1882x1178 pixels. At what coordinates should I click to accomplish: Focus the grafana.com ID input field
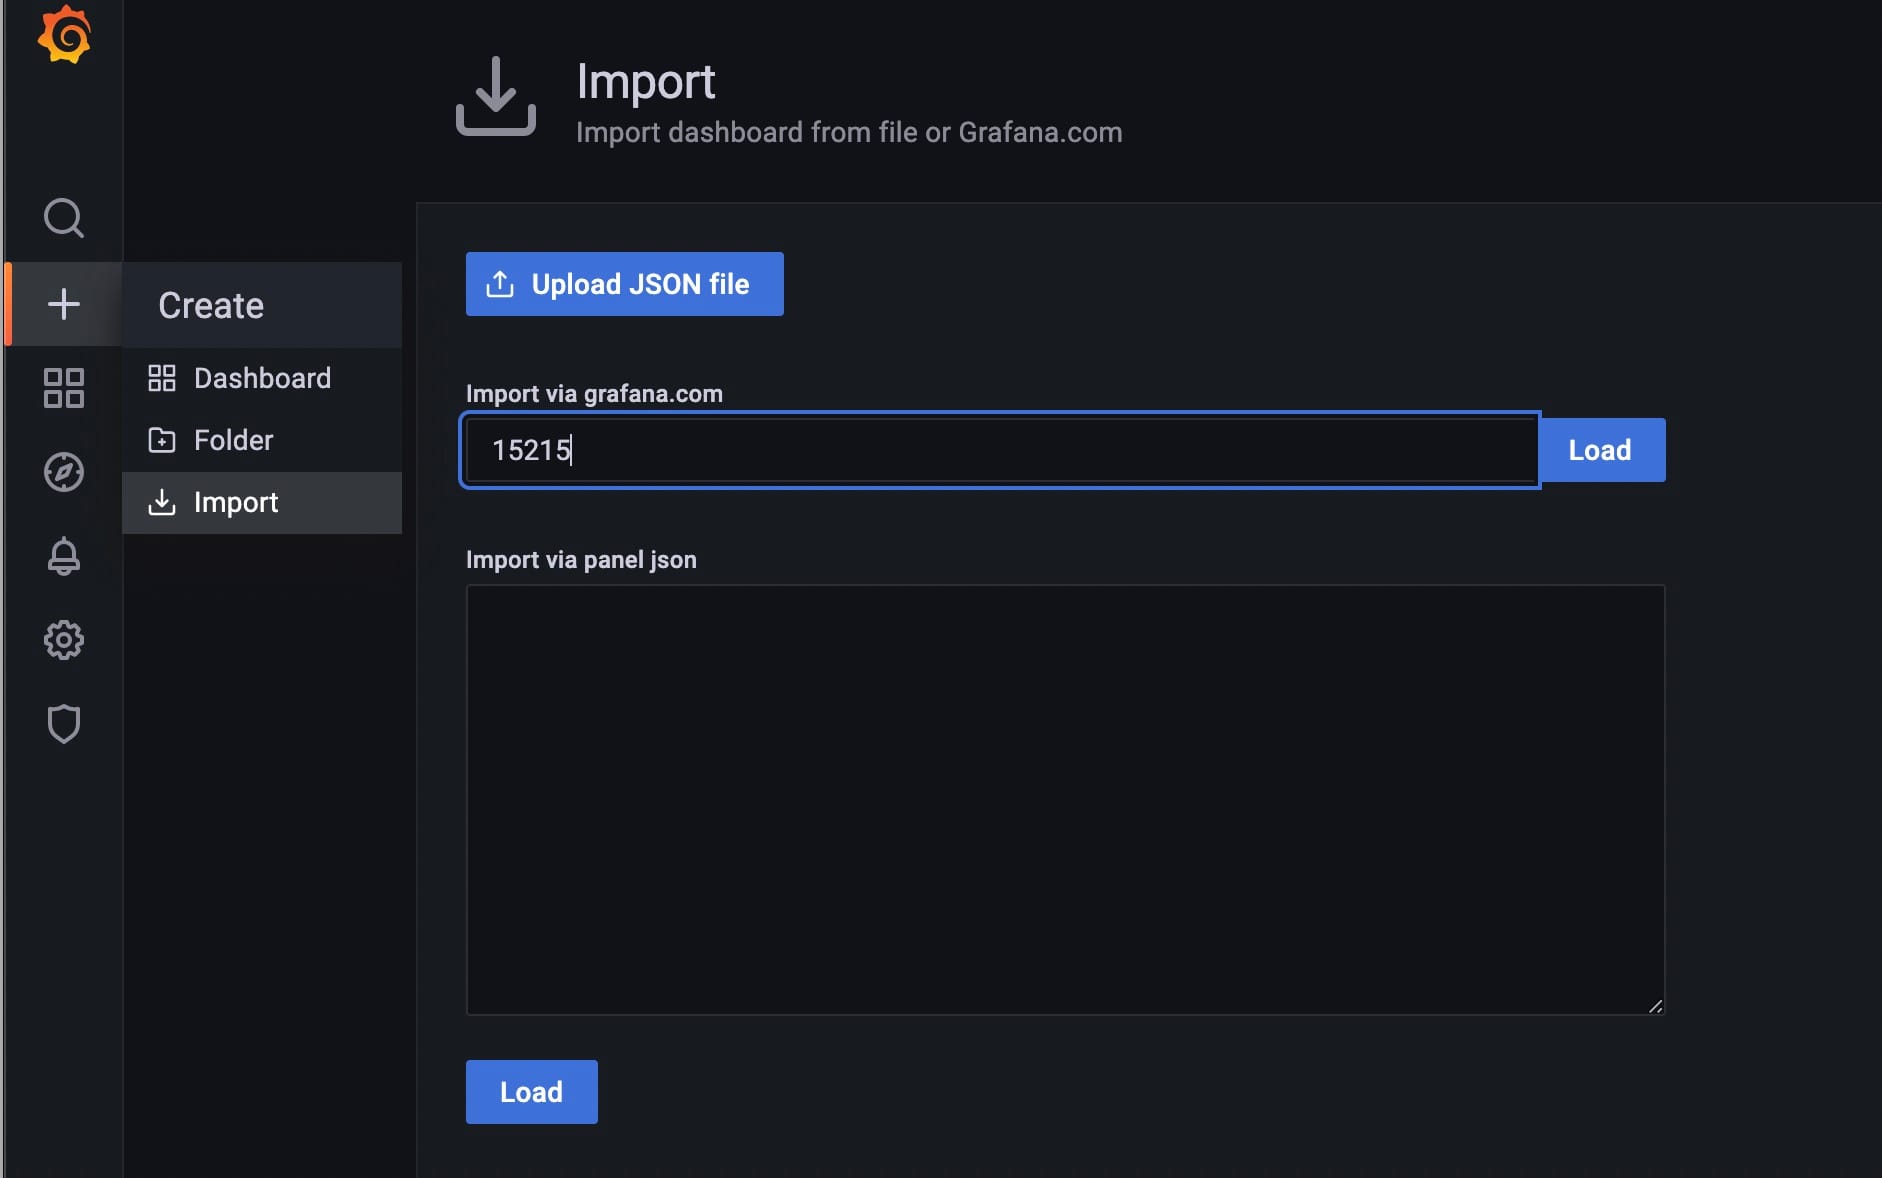(1000, 450)
